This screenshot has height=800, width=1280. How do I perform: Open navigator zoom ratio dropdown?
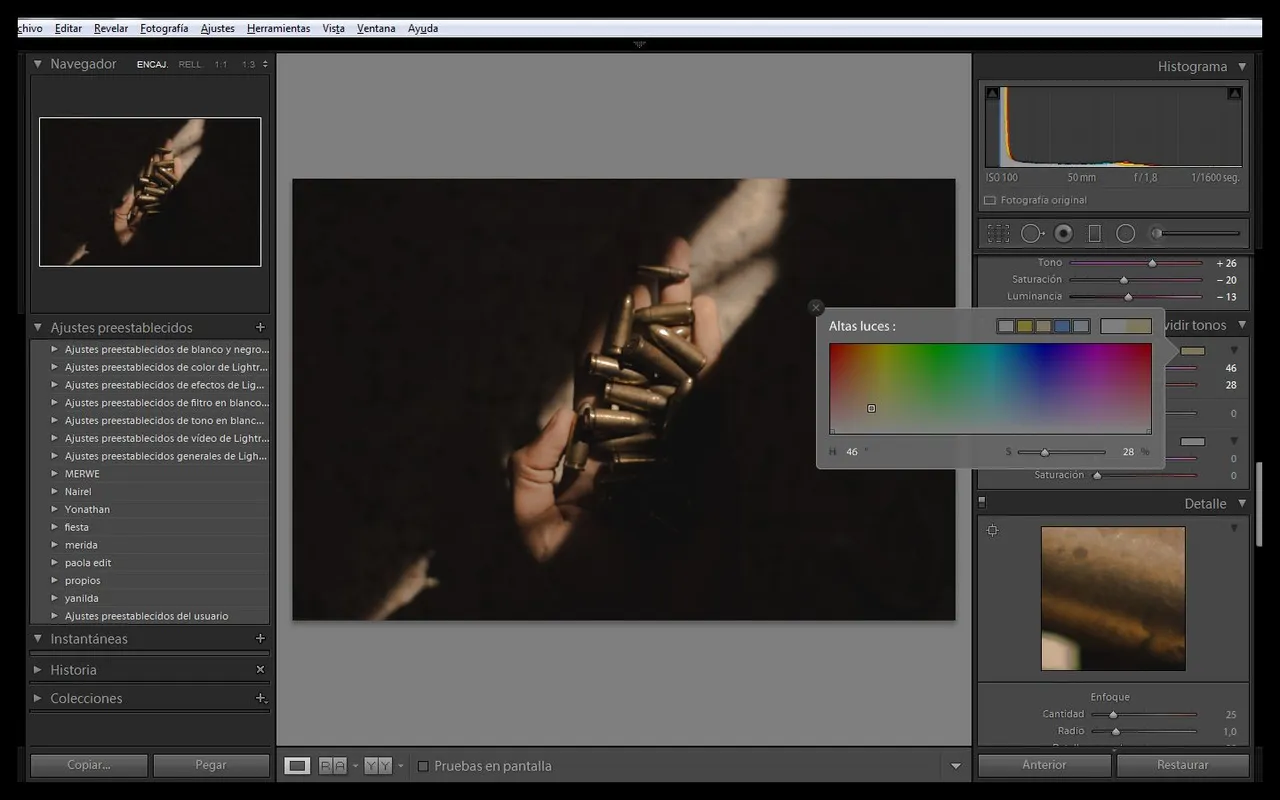264,64
